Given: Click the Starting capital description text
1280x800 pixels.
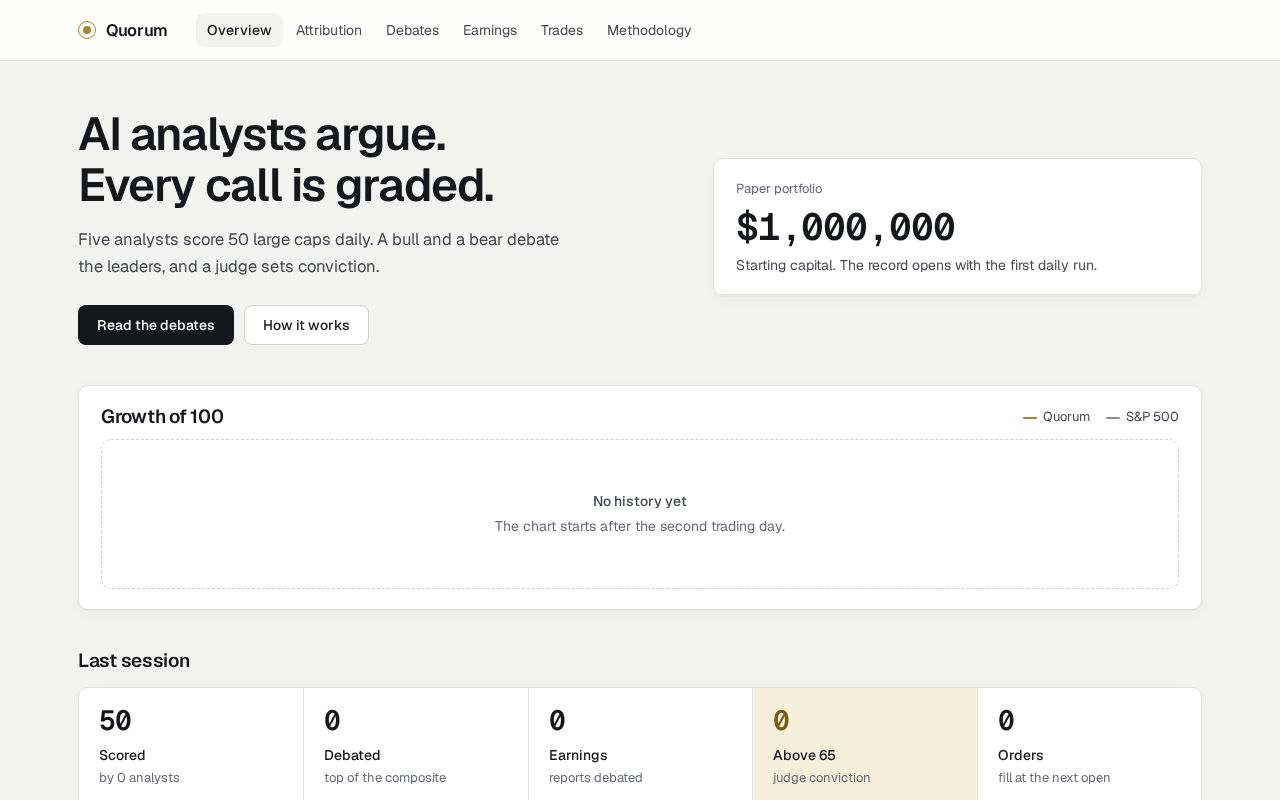Looking at the screenshot, I should [x=916, y=265].
